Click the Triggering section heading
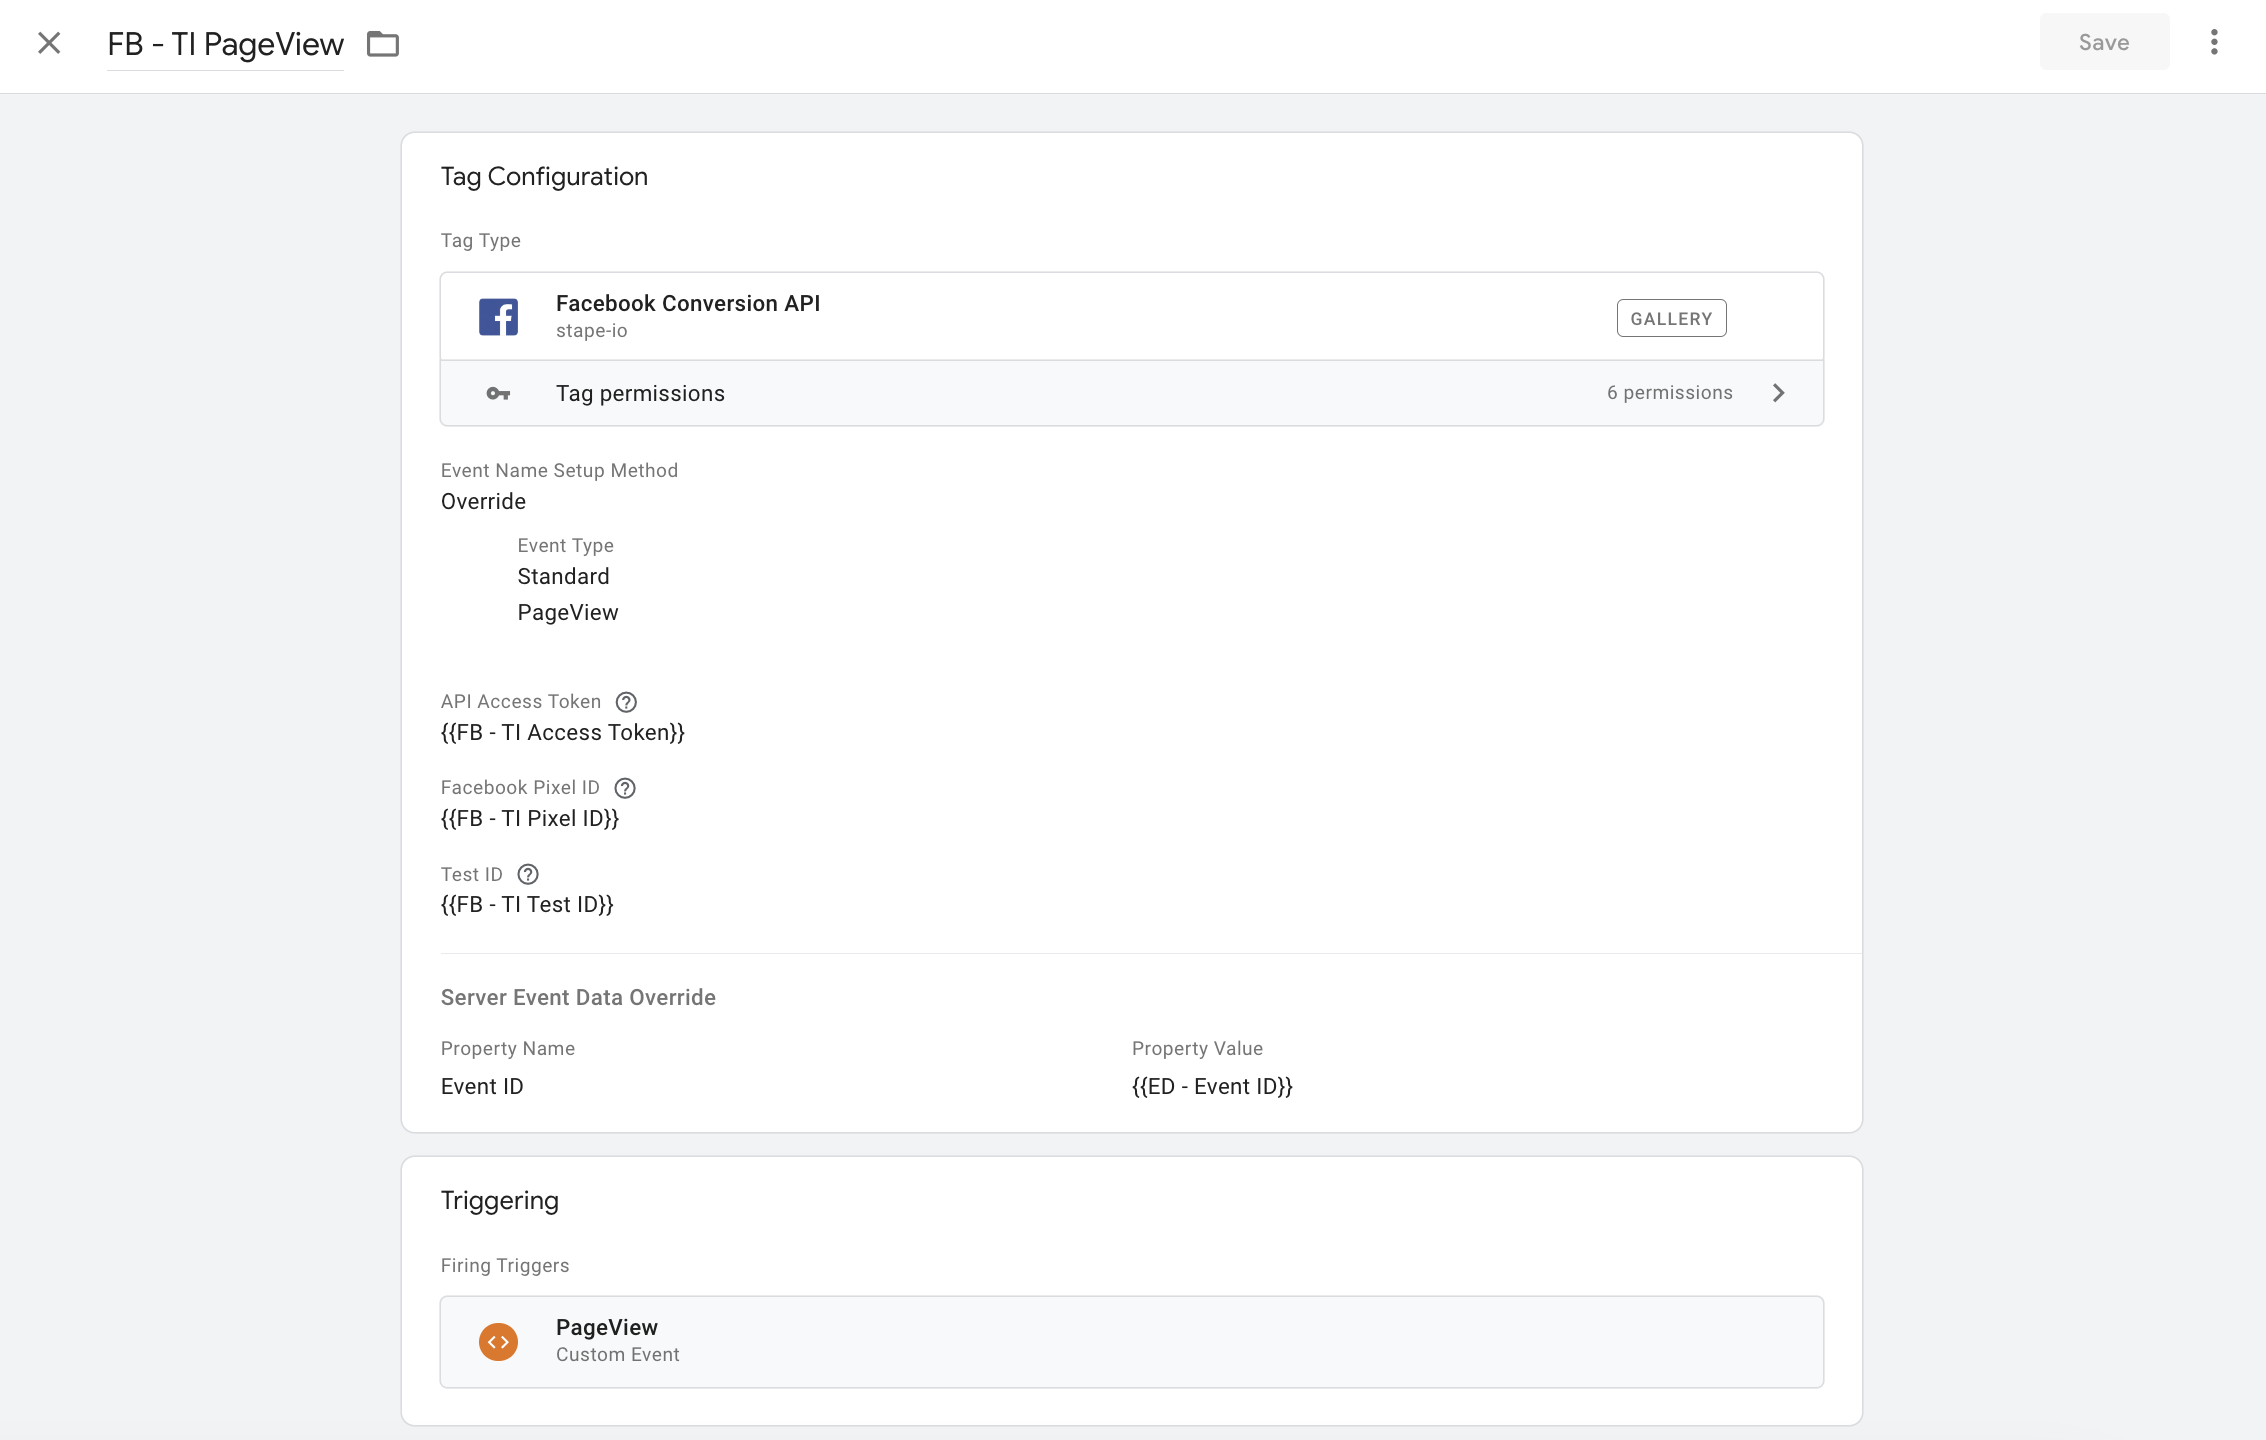2266x1440 pixels. 499,1201
